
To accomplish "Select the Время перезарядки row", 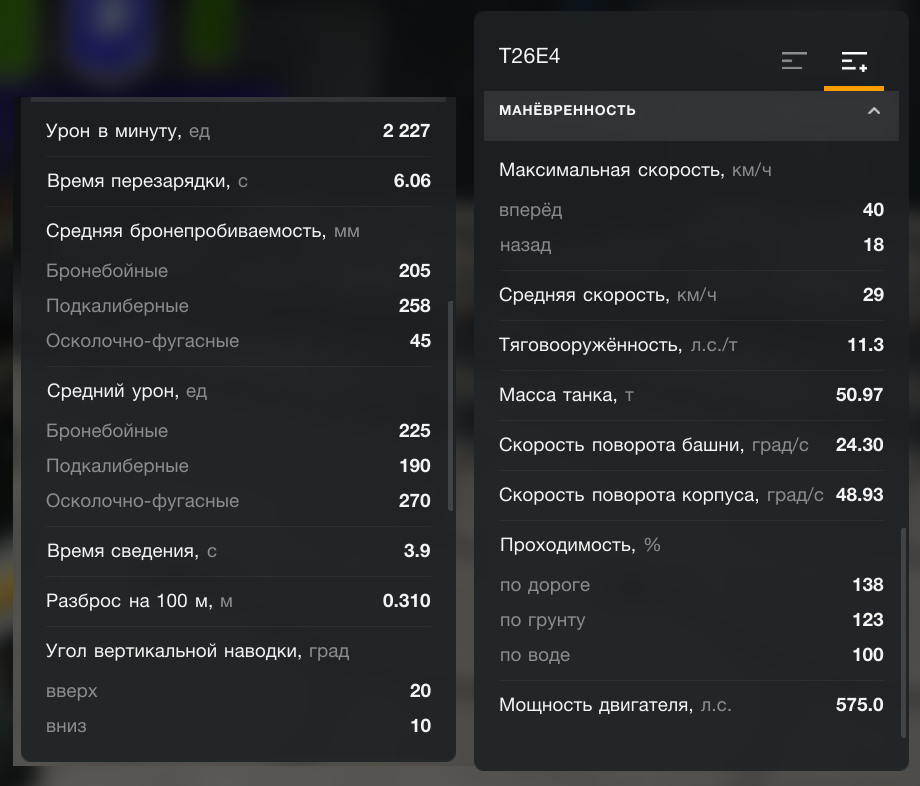I will tap(238, 181).
